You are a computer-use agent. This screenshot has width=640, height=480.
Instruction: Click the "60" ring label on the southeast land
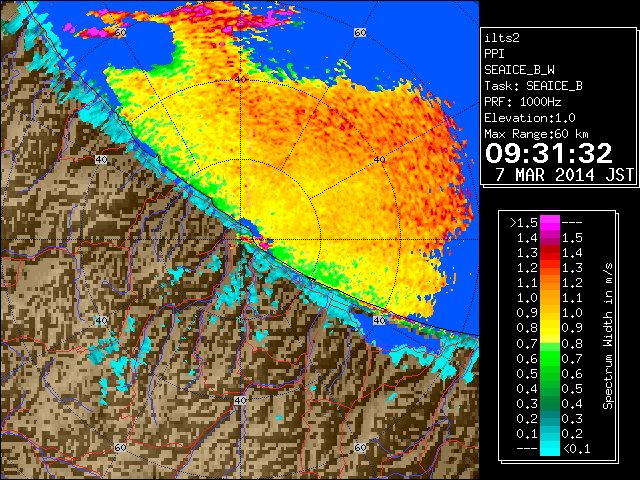coord(360,447)
